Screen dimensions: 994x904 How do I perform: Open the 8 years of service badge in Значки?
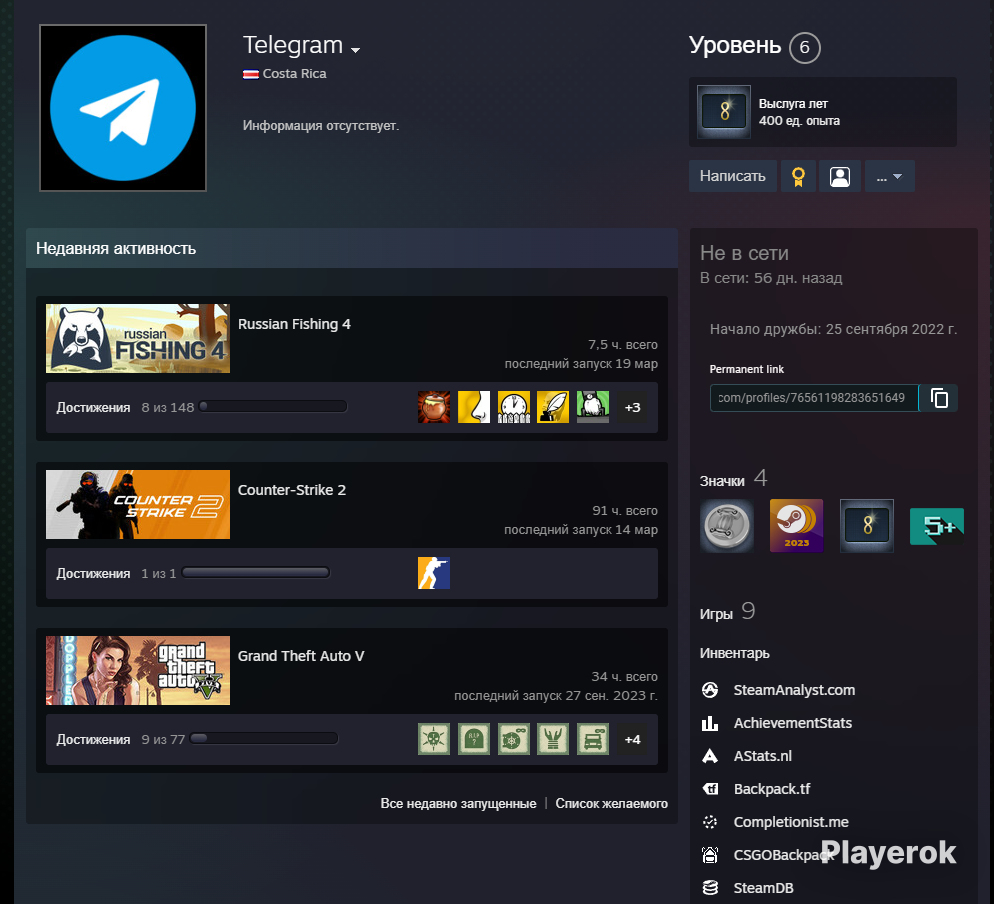[x=867, y=526]
